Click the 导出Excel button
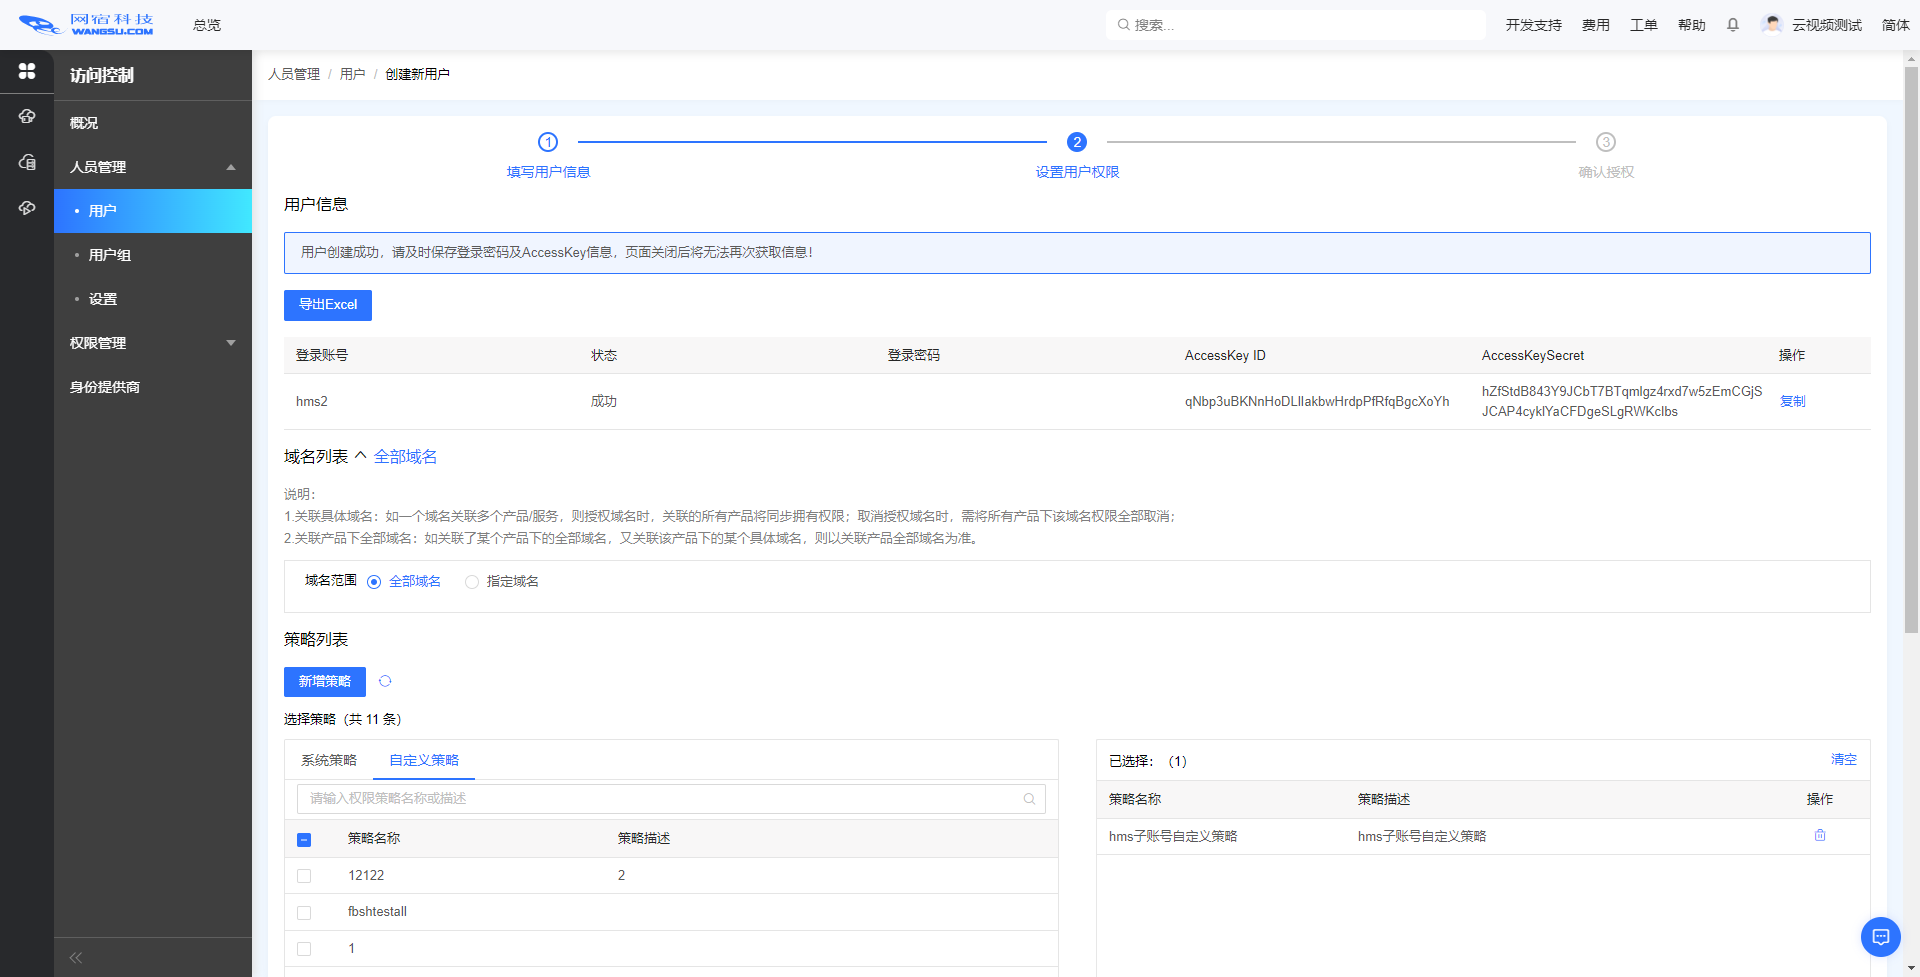The height and width of the screenshot is (977, 1920). pos(328,305)
